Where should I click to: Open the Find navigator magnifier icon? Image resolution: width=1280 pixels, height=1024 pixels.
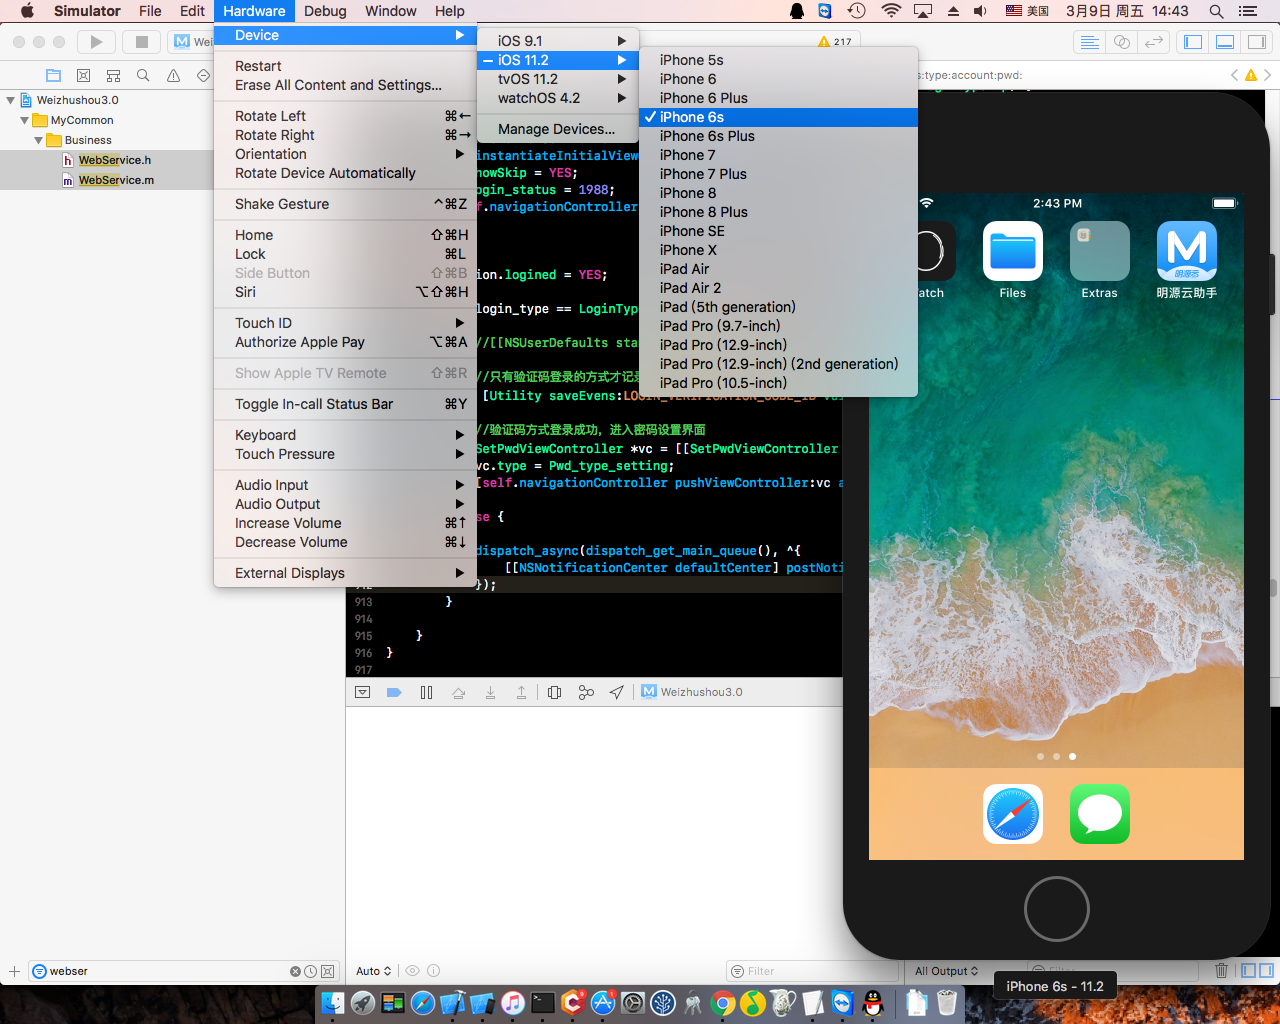143,75
